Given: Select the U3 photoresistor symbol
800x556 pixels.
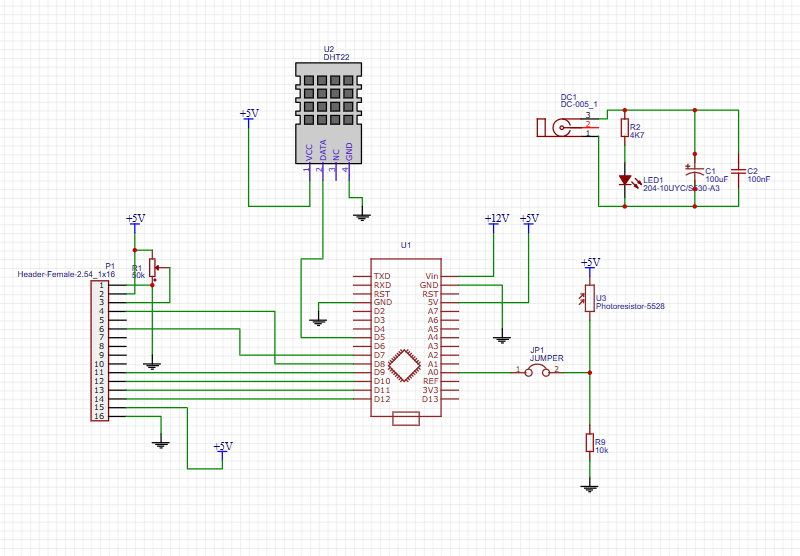Looking at the screenshot, I should 589,298.
